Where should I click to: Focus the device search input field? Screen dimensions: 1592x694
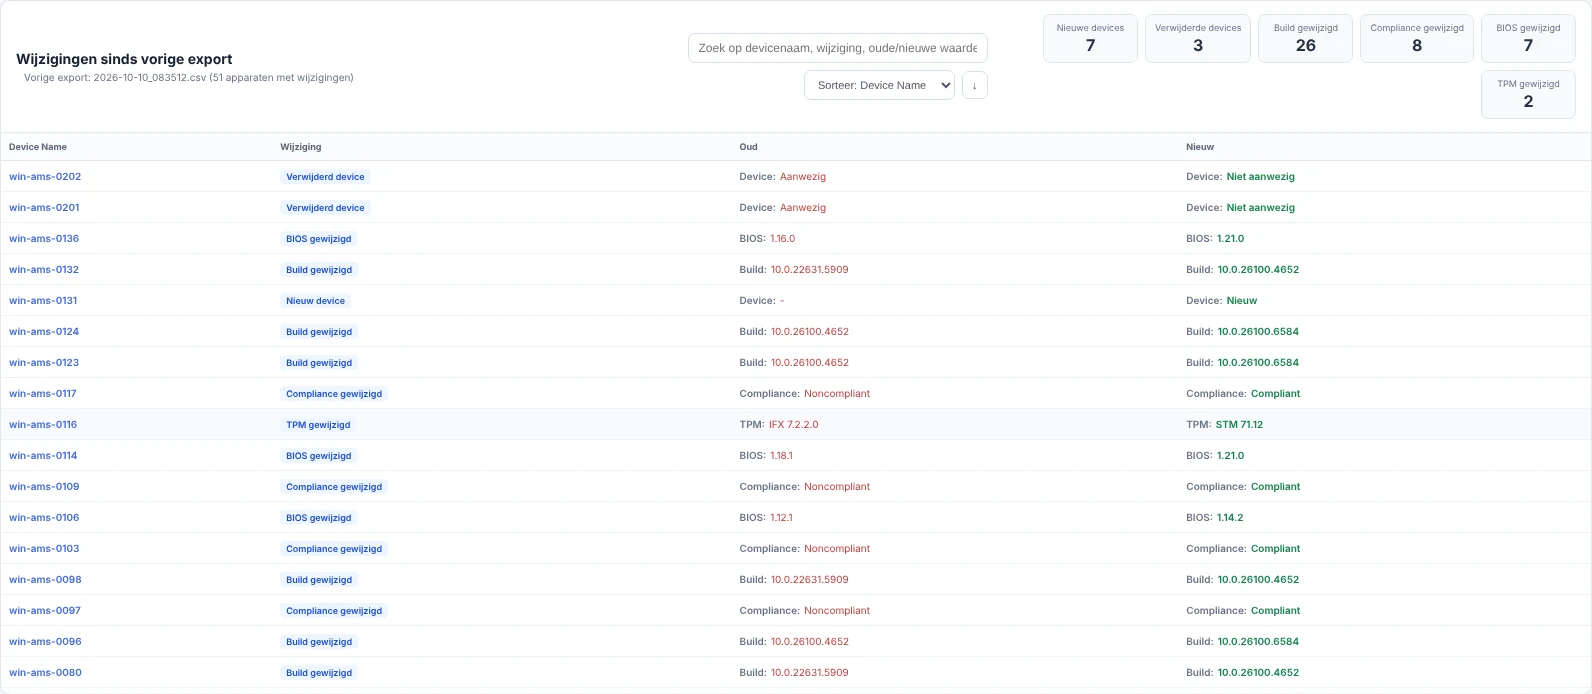[x=838, y=48]
